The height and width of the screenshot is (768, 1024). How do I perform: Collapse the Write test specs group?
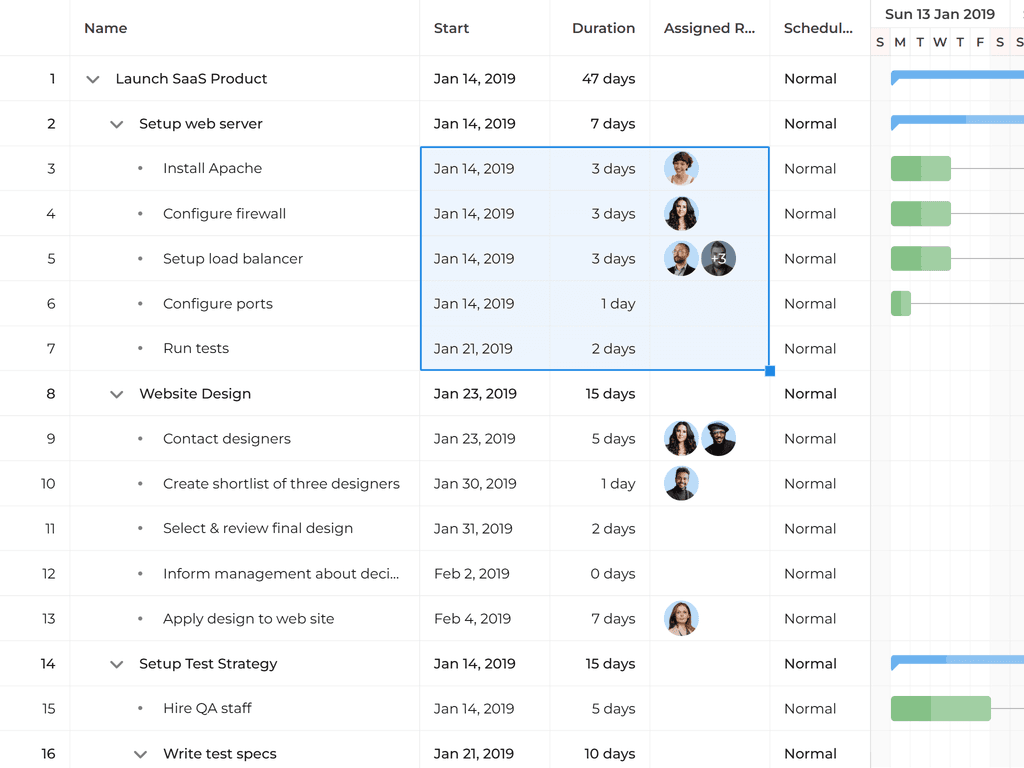pyautogui.click(x=141, y=754)
